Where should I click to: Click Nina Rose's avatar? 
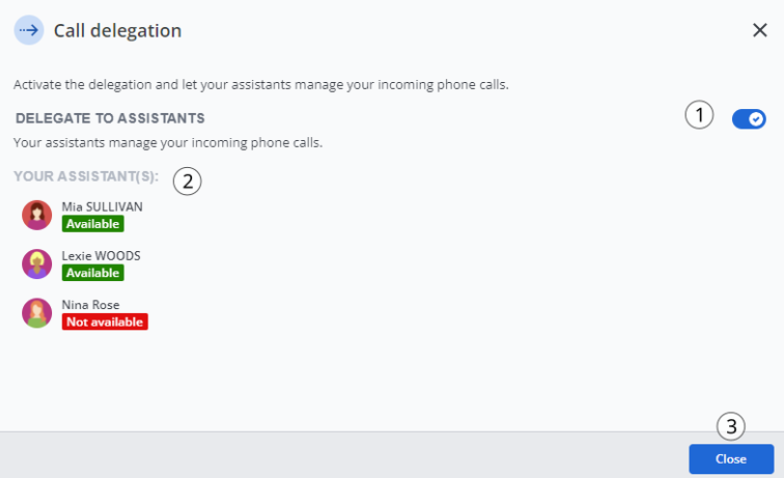[37, 313]
